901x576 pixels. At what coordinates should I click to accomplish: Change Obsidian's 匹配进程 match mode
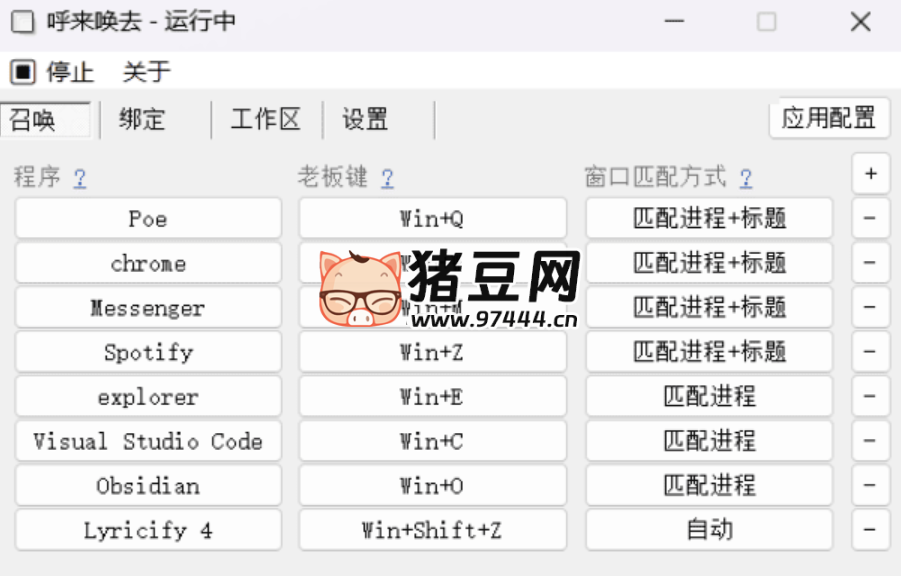[709, 486]
